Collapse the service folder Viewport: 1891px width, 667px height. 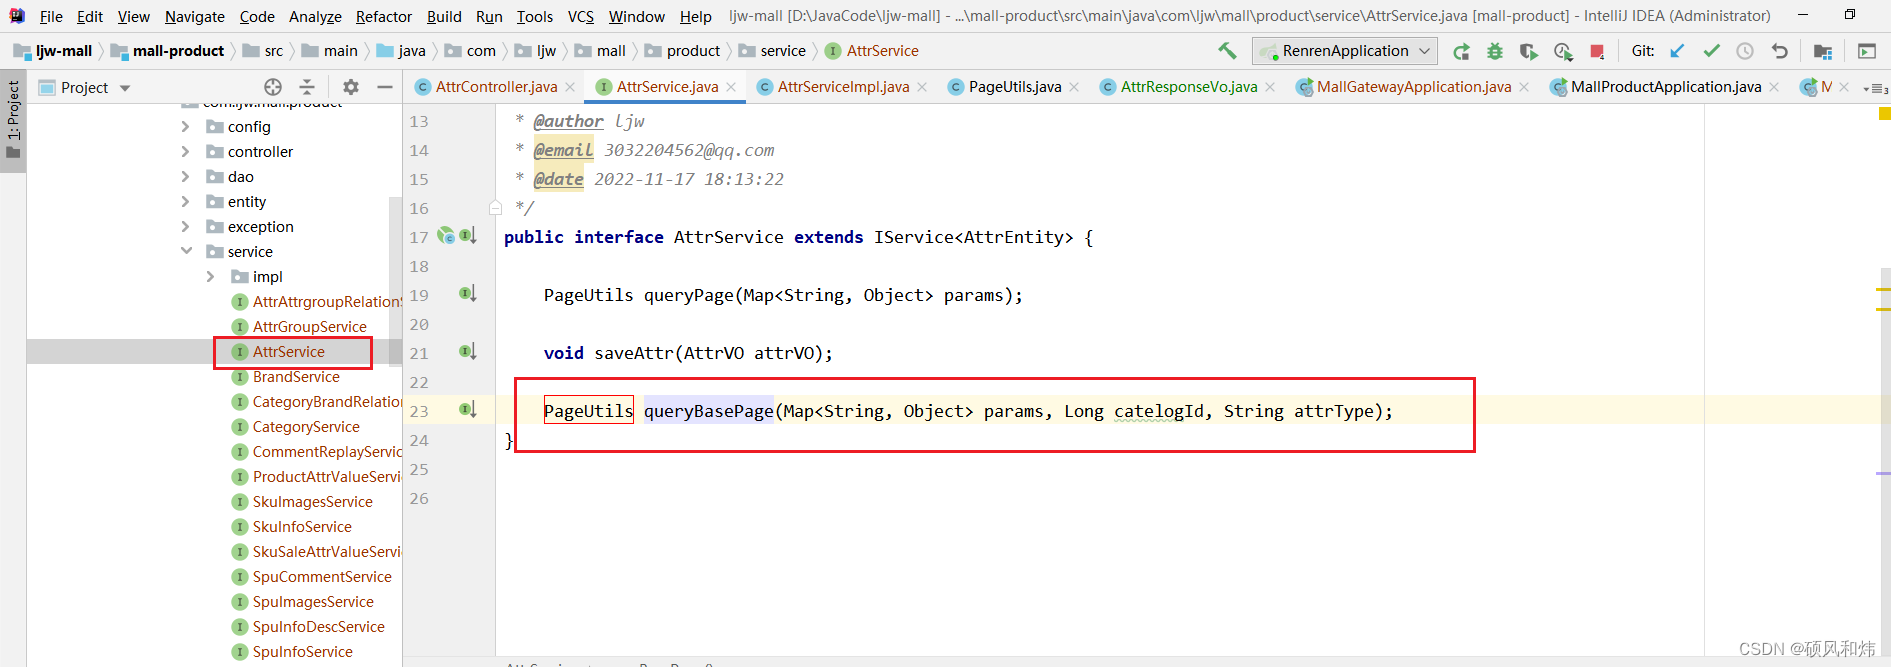point(186,251)
